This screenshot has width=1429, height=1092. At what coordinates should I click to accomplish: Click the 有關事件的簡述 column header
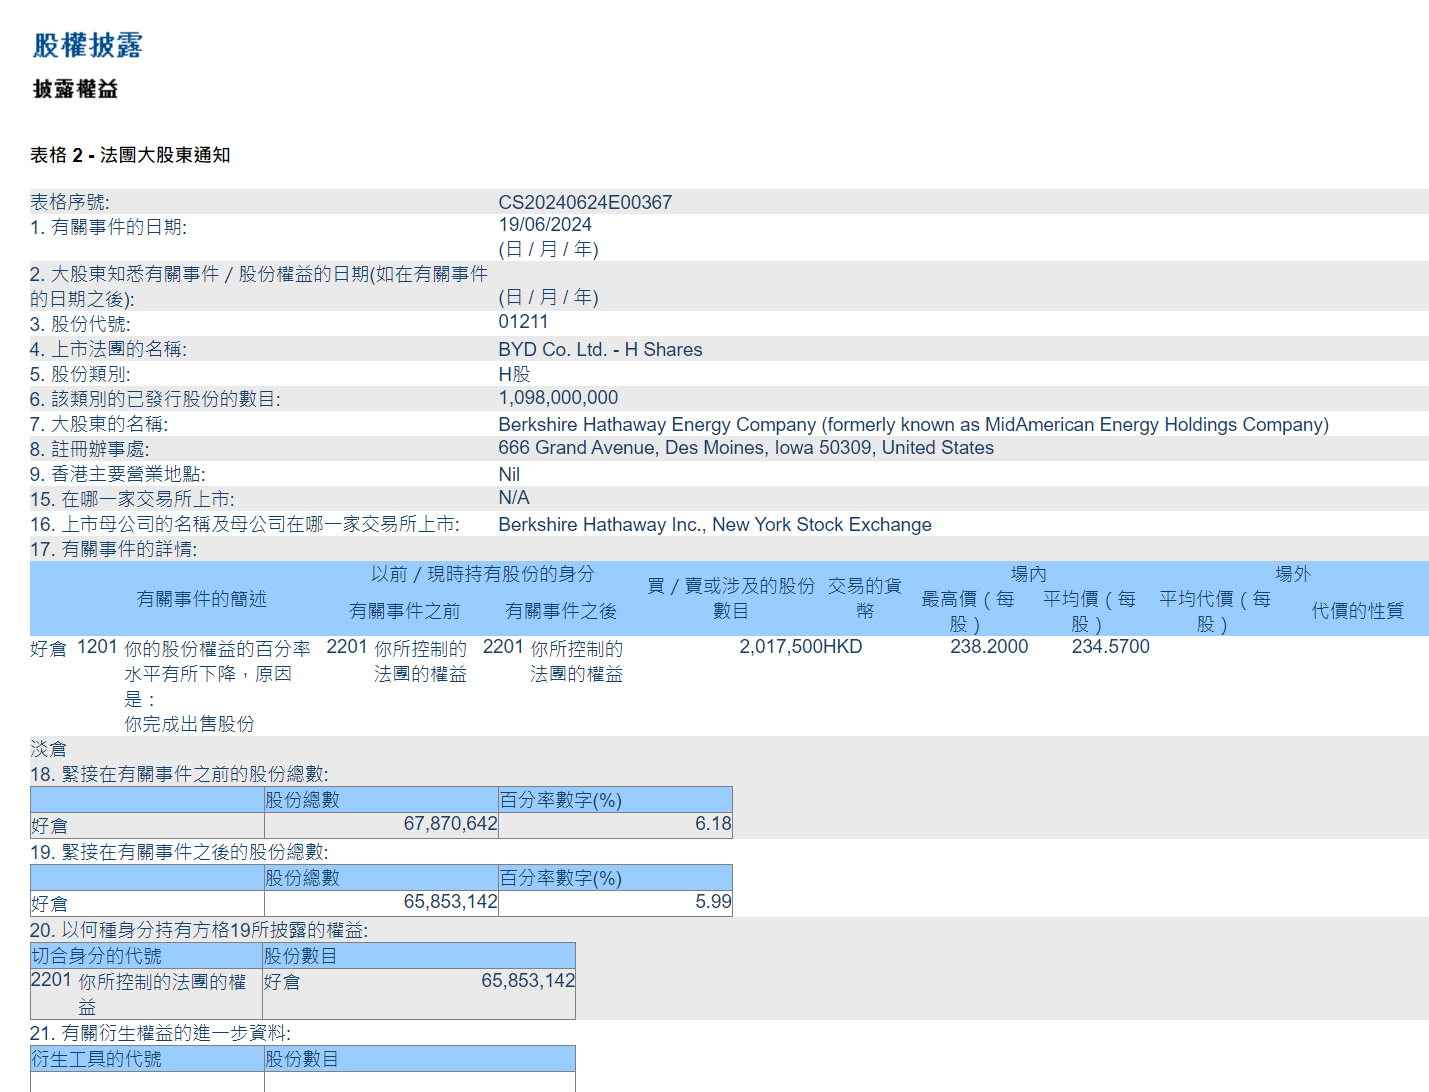pos(202,599)
